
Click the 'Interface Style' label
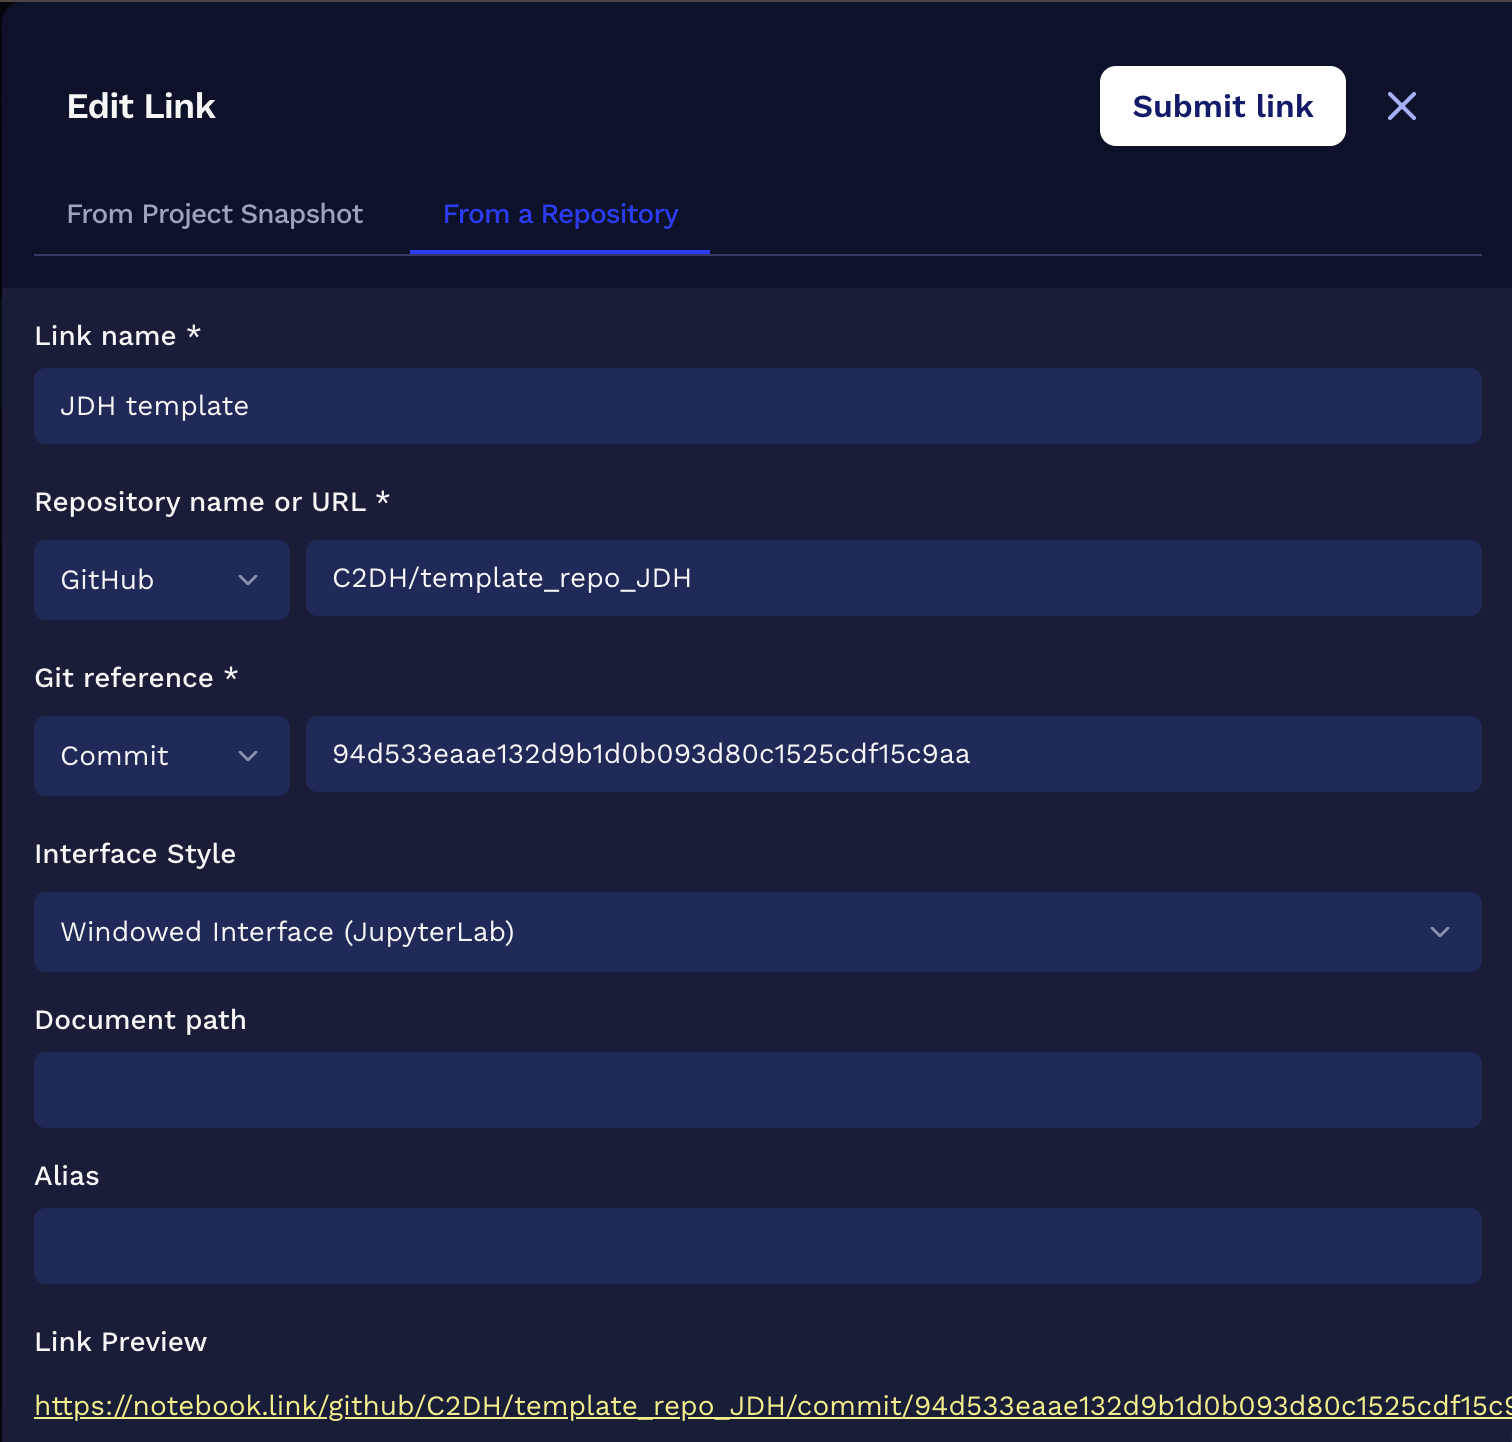pyautogui.click(x=135, y=854)
